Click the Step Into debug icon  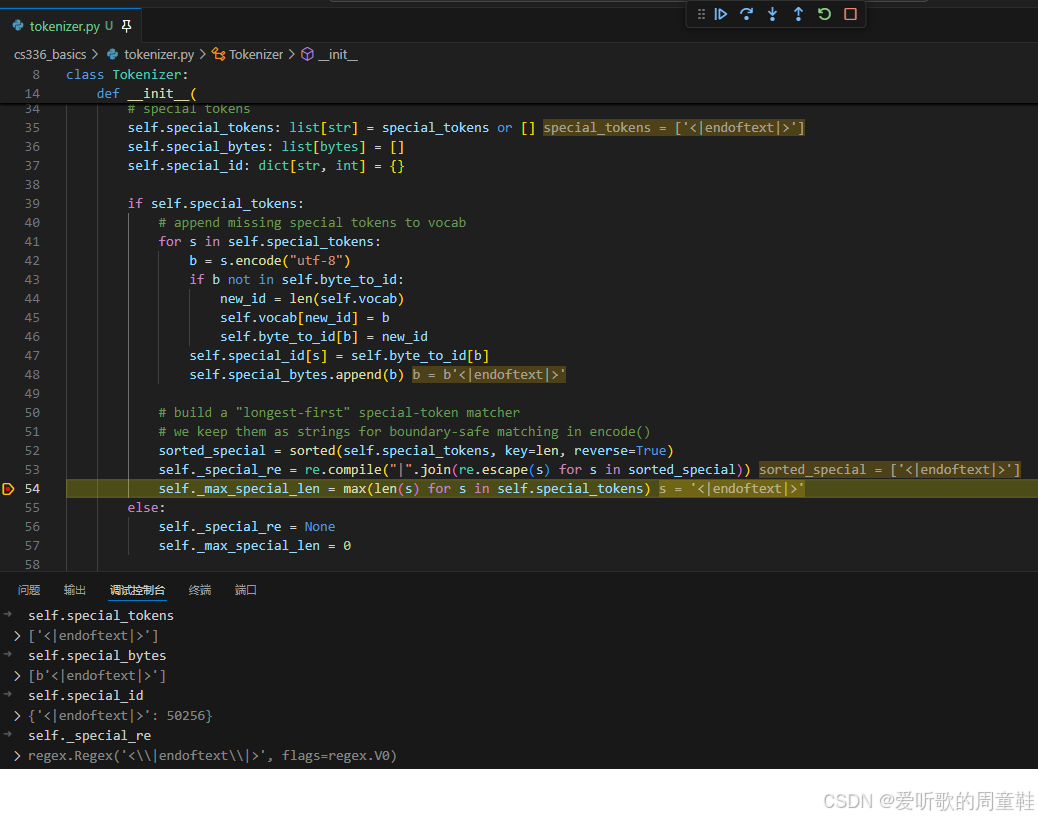tap(773, 14)
